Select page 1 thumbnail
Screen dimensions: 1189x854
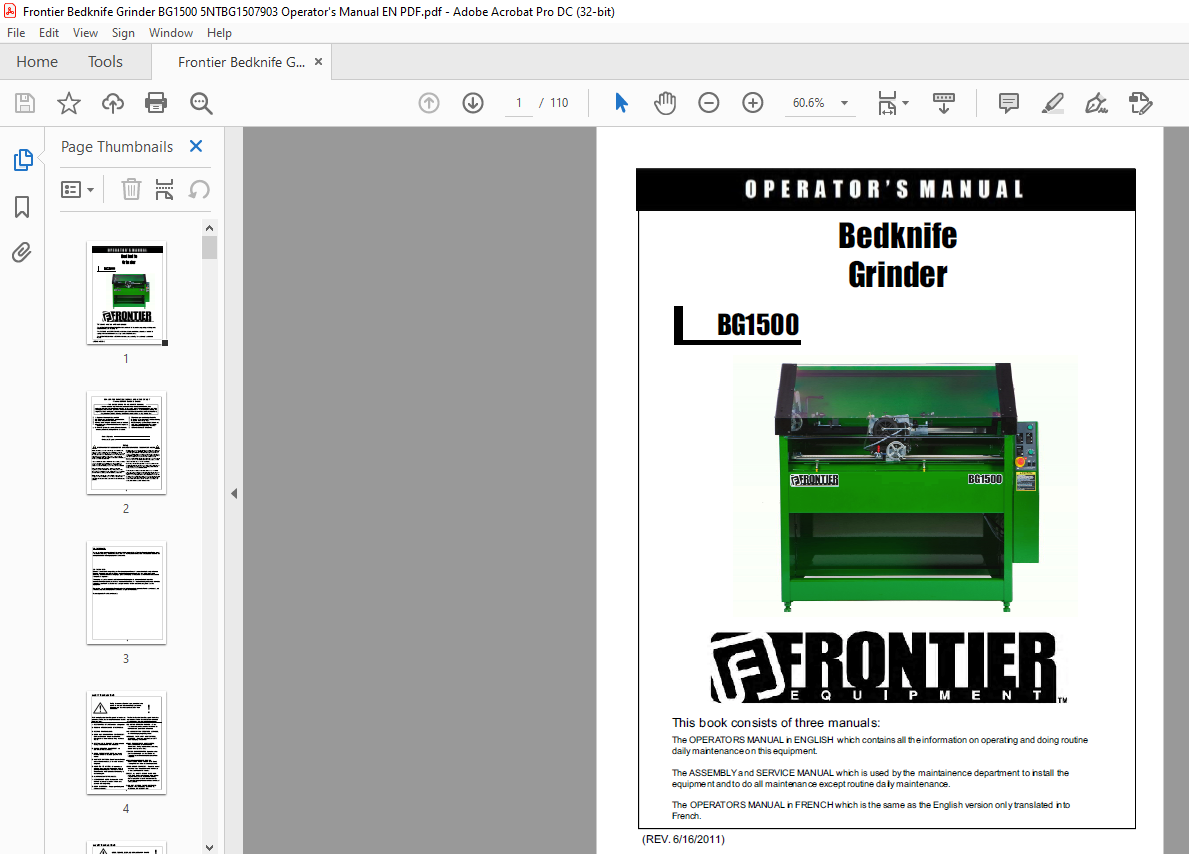[x=127, y=294]
